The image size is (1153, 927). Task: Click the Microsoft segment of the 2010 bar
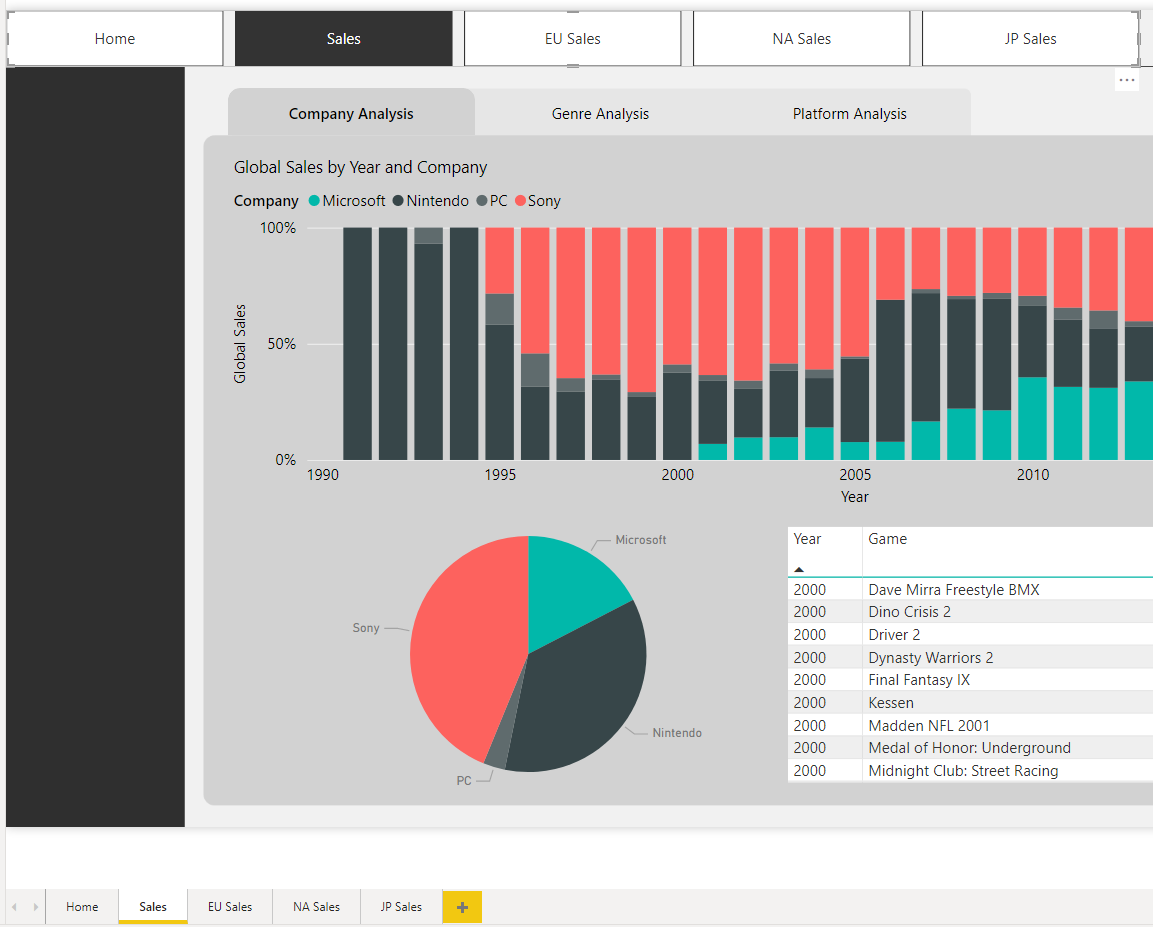coord(1032,418)
